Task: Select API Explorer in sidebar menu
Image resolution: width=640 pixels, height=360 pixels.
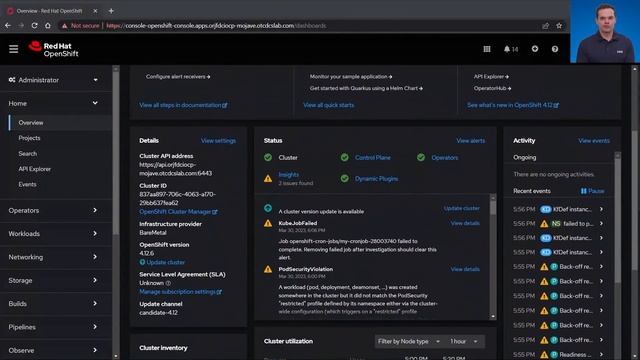Action: [x=35, y=169]
